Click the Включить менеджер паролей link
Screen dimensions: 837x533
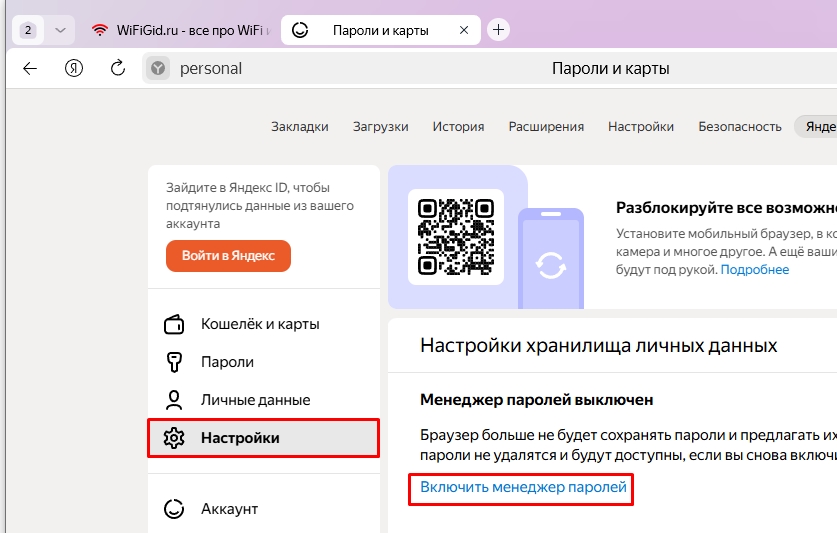[x=523, y=487]
